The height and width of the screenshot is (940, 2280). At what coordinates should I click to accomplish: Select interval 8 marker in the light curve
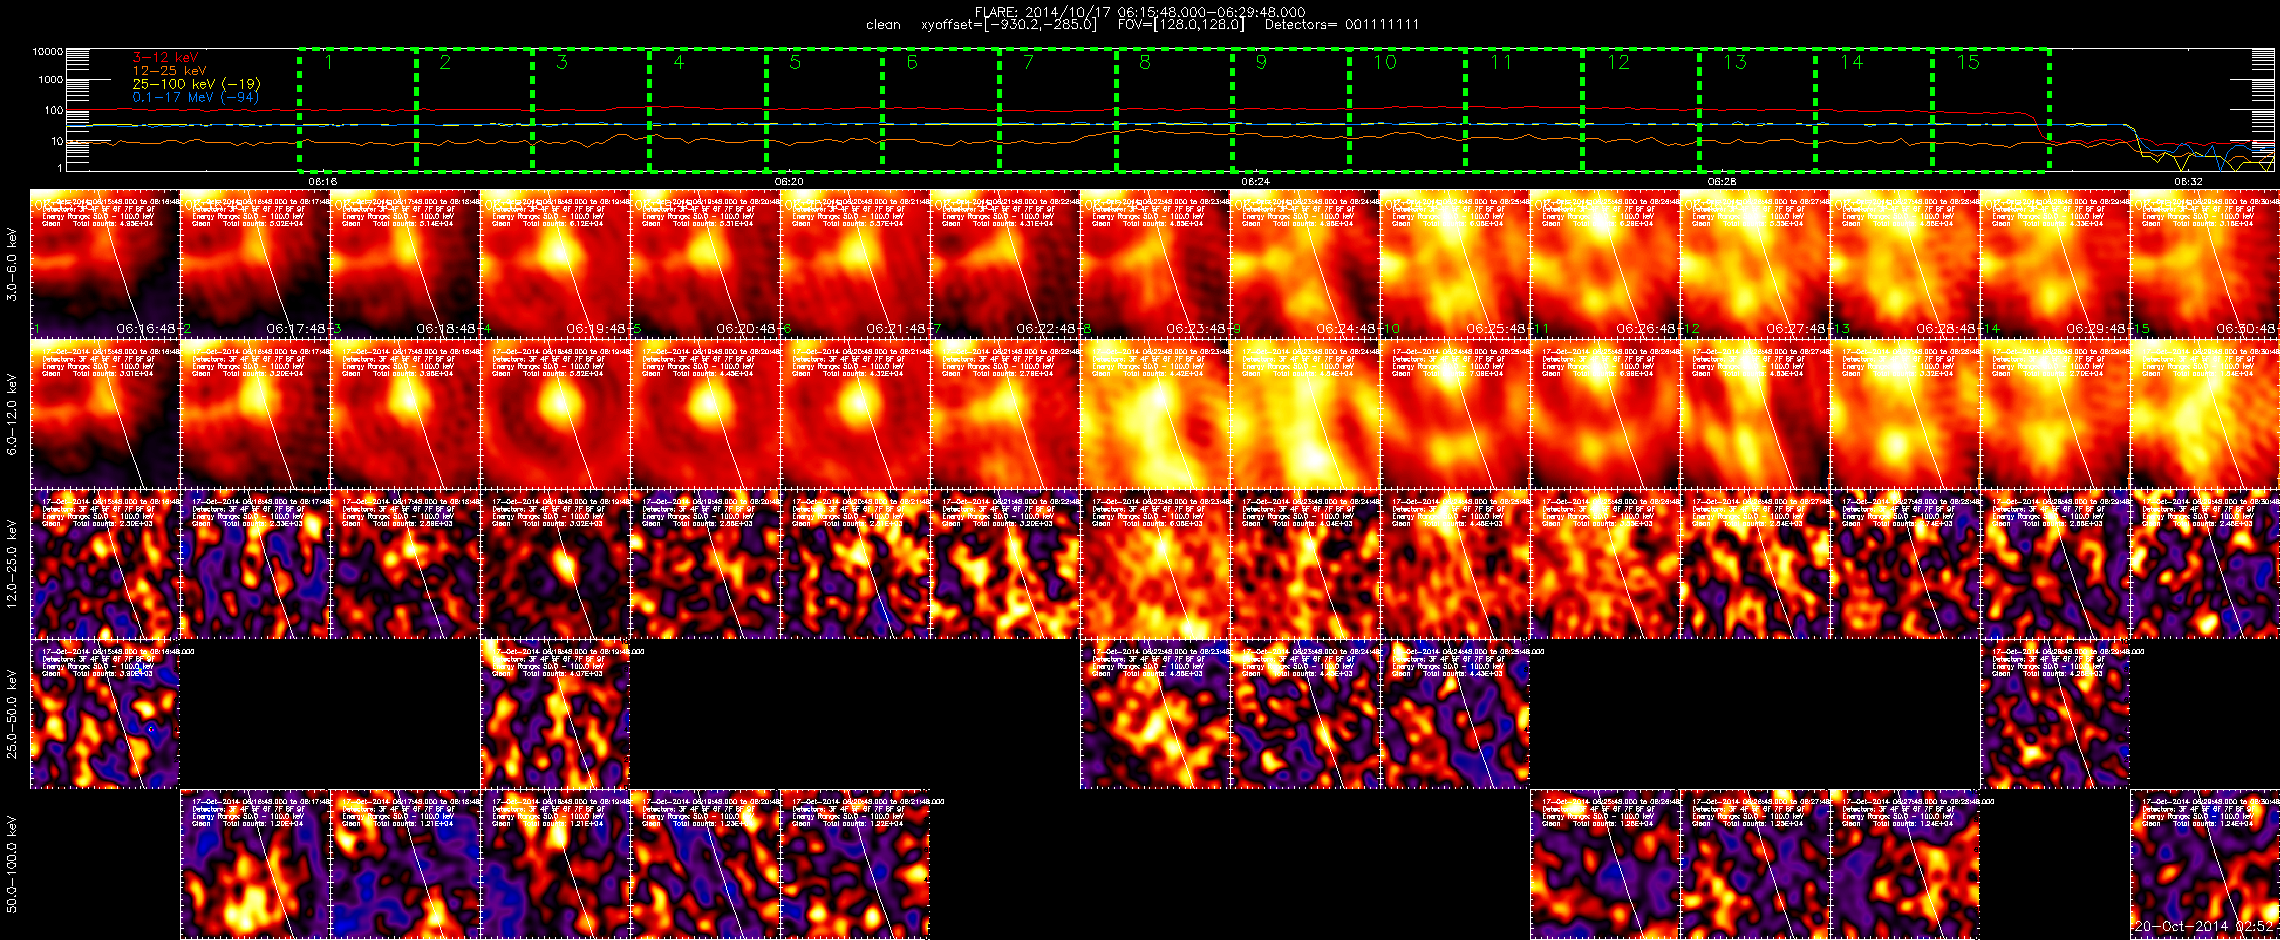pos(1145,62)
